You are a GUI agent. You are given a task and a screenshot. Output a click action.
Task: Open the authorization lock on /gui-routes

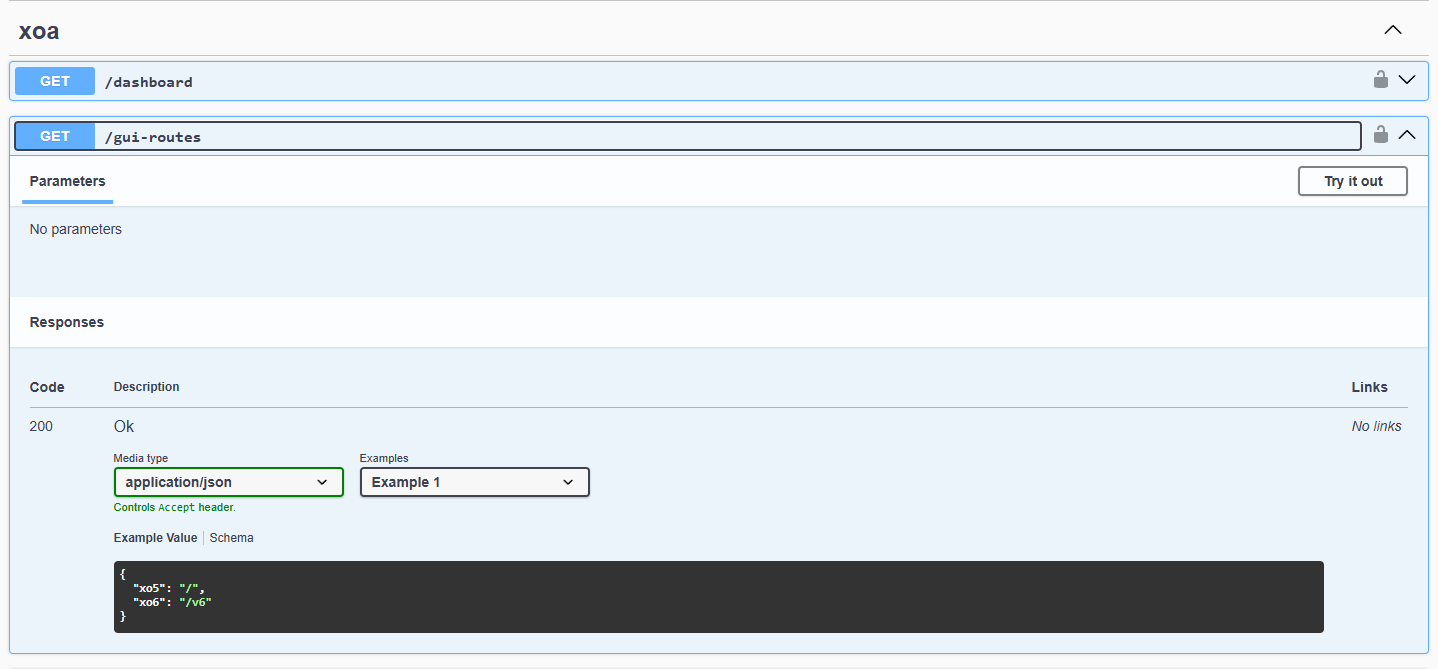1381,134
